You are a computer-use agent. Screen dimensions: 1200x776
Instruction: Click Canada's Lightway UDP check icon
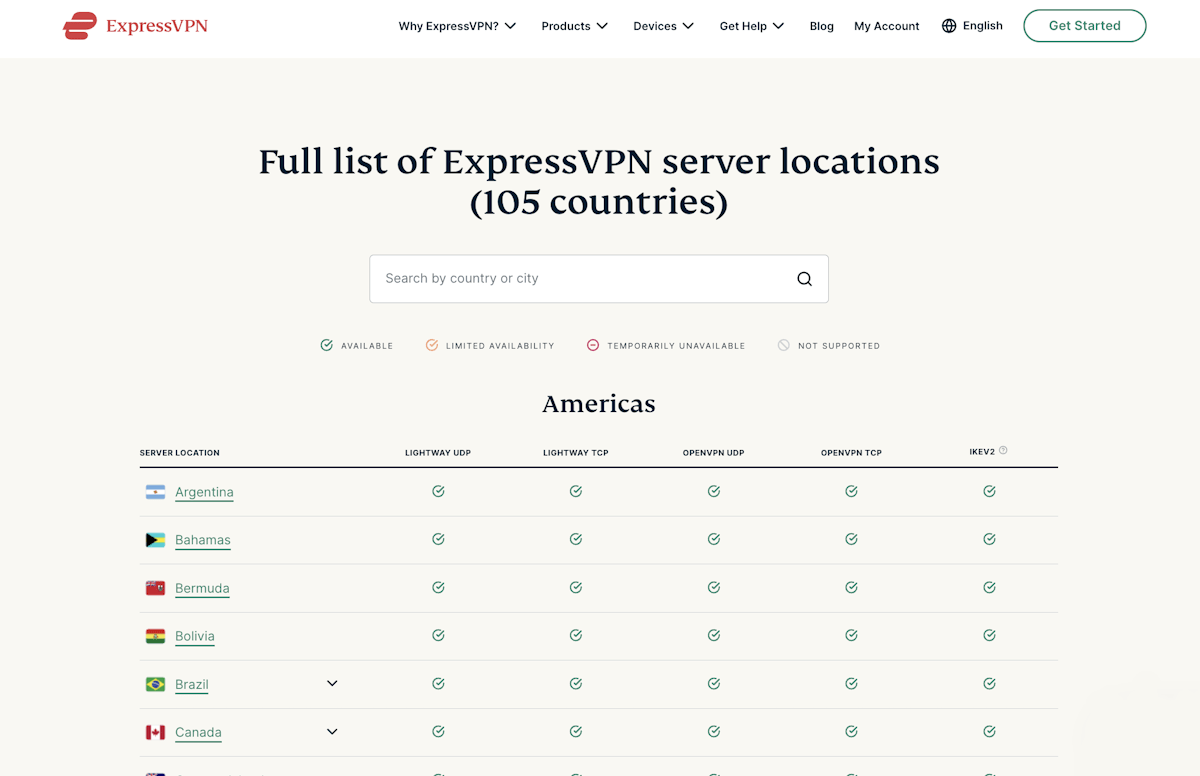(438, 731)
